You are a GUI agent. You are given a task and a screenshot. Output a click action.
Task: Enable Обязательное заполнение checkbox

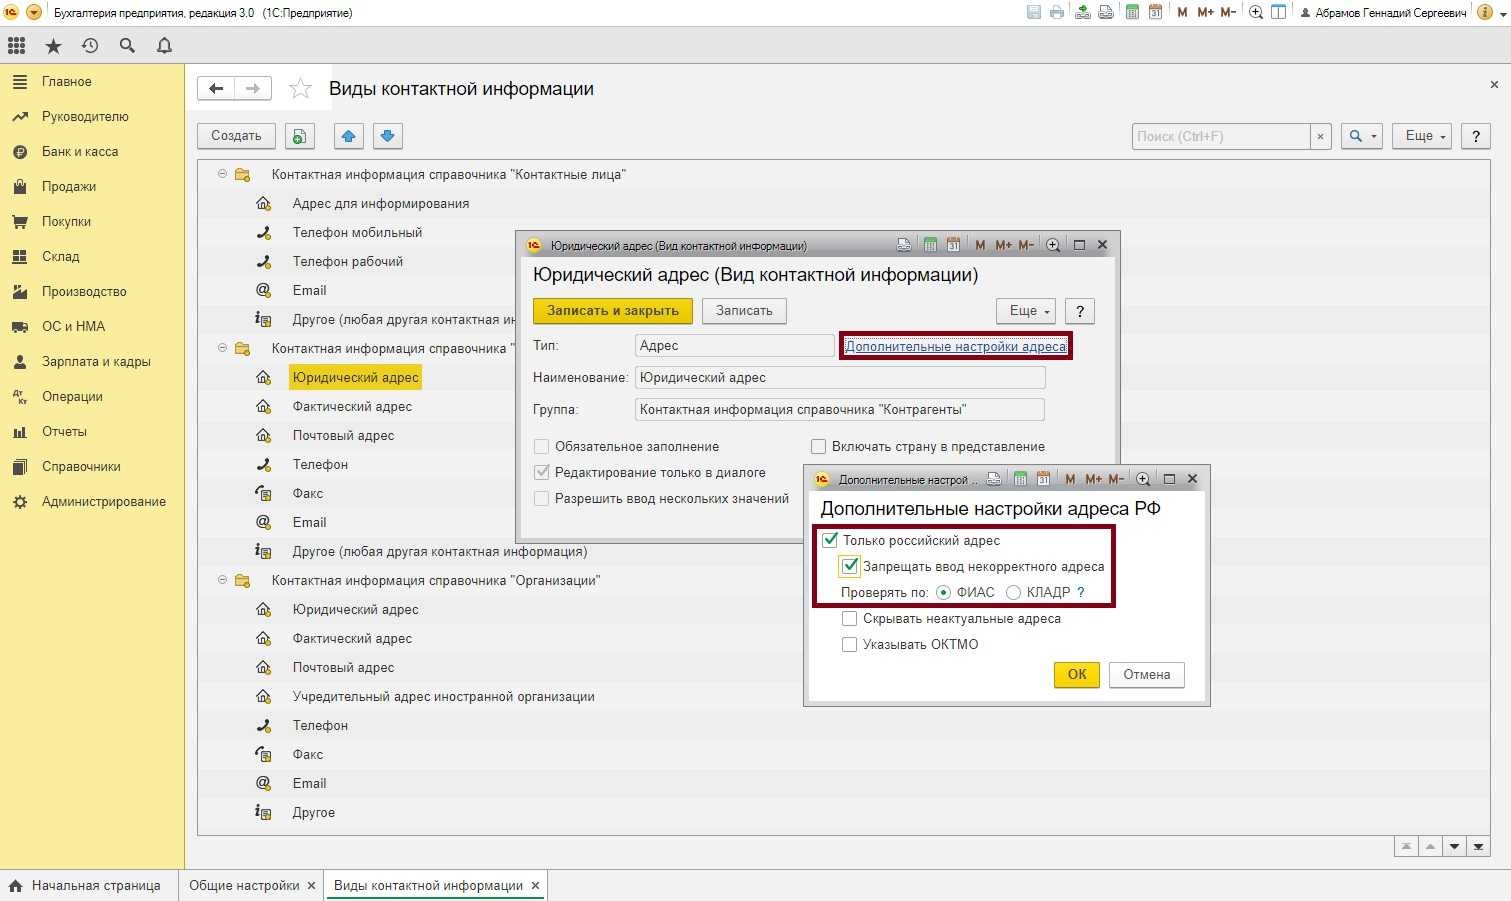[x=541, y=446]
